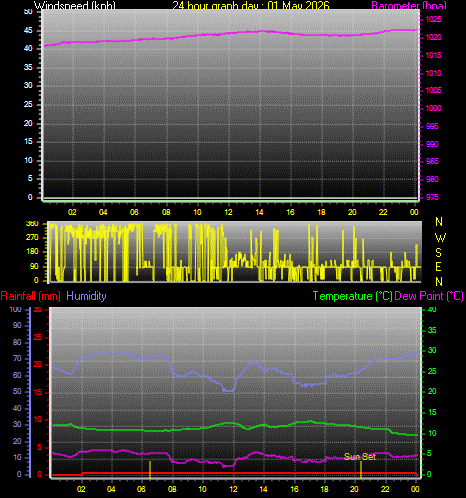Screen dimensions: 466x498
Task: Click the green 40 temperature axis value
Action: tap(432, 310)
